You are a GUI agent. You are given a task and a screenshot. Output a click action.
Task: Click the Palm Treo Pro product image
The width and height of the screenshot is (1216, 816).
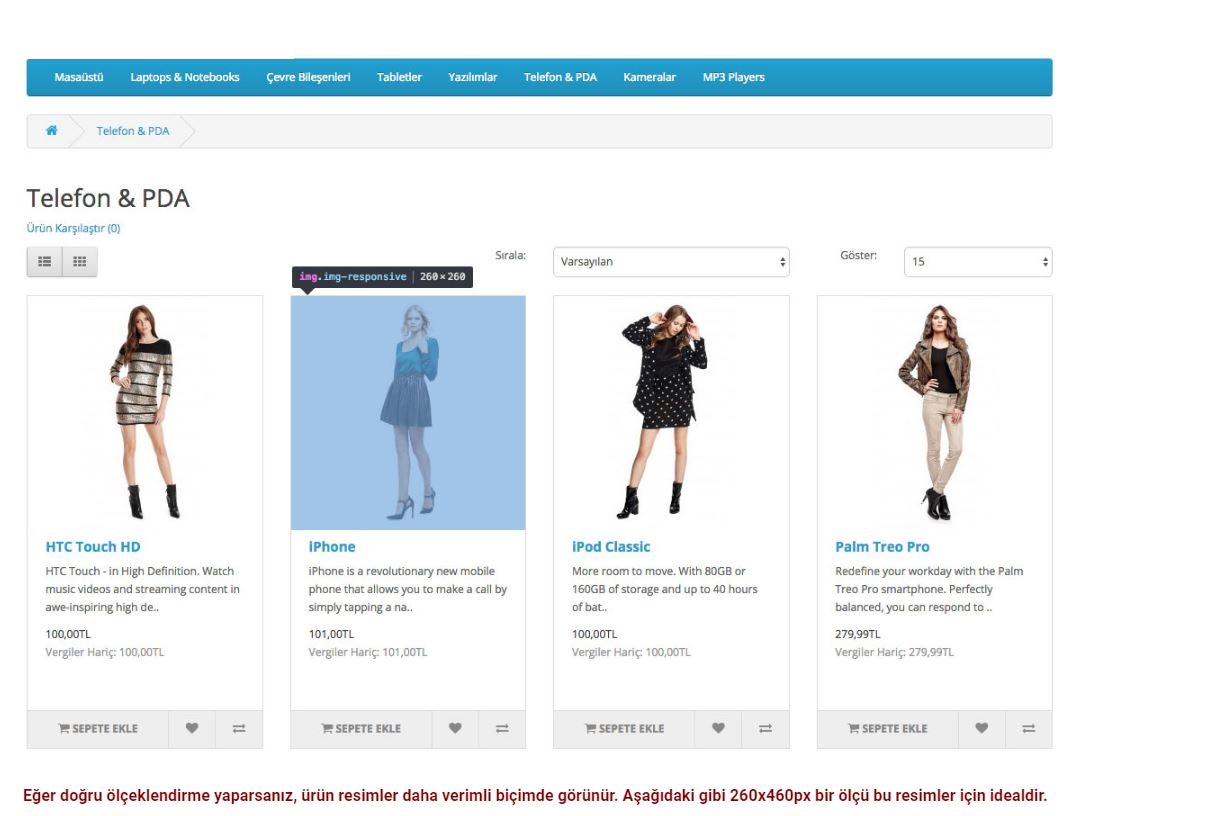[x=935, y=412]
